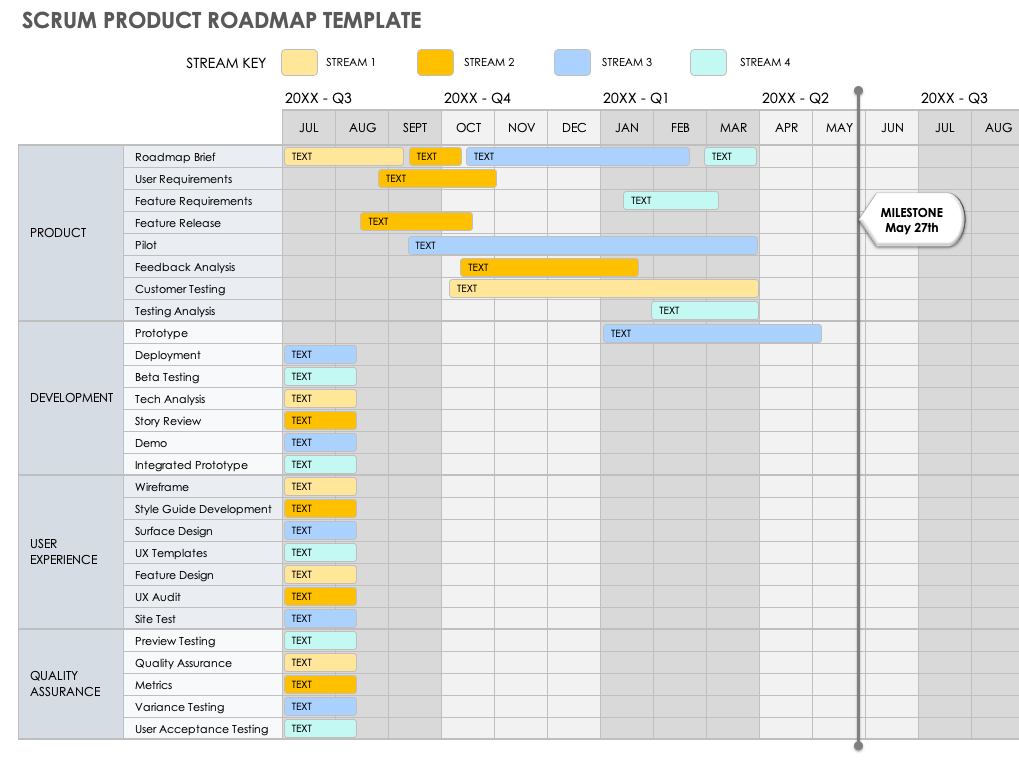Click the STREAM KEY label
This screenshot has height=773, width=1019.
click(x=224, y=62)
